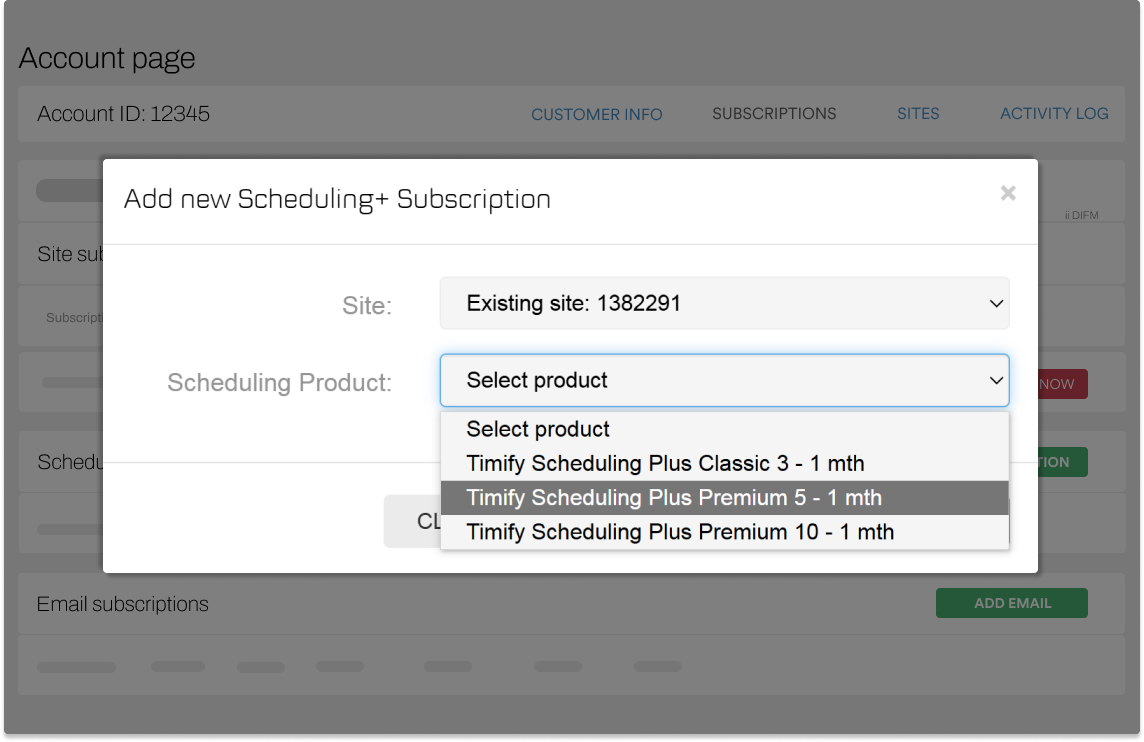
Task: Click the red NOW button behind the dialog
Action: pyautogui.click(x=1062, y=384)
